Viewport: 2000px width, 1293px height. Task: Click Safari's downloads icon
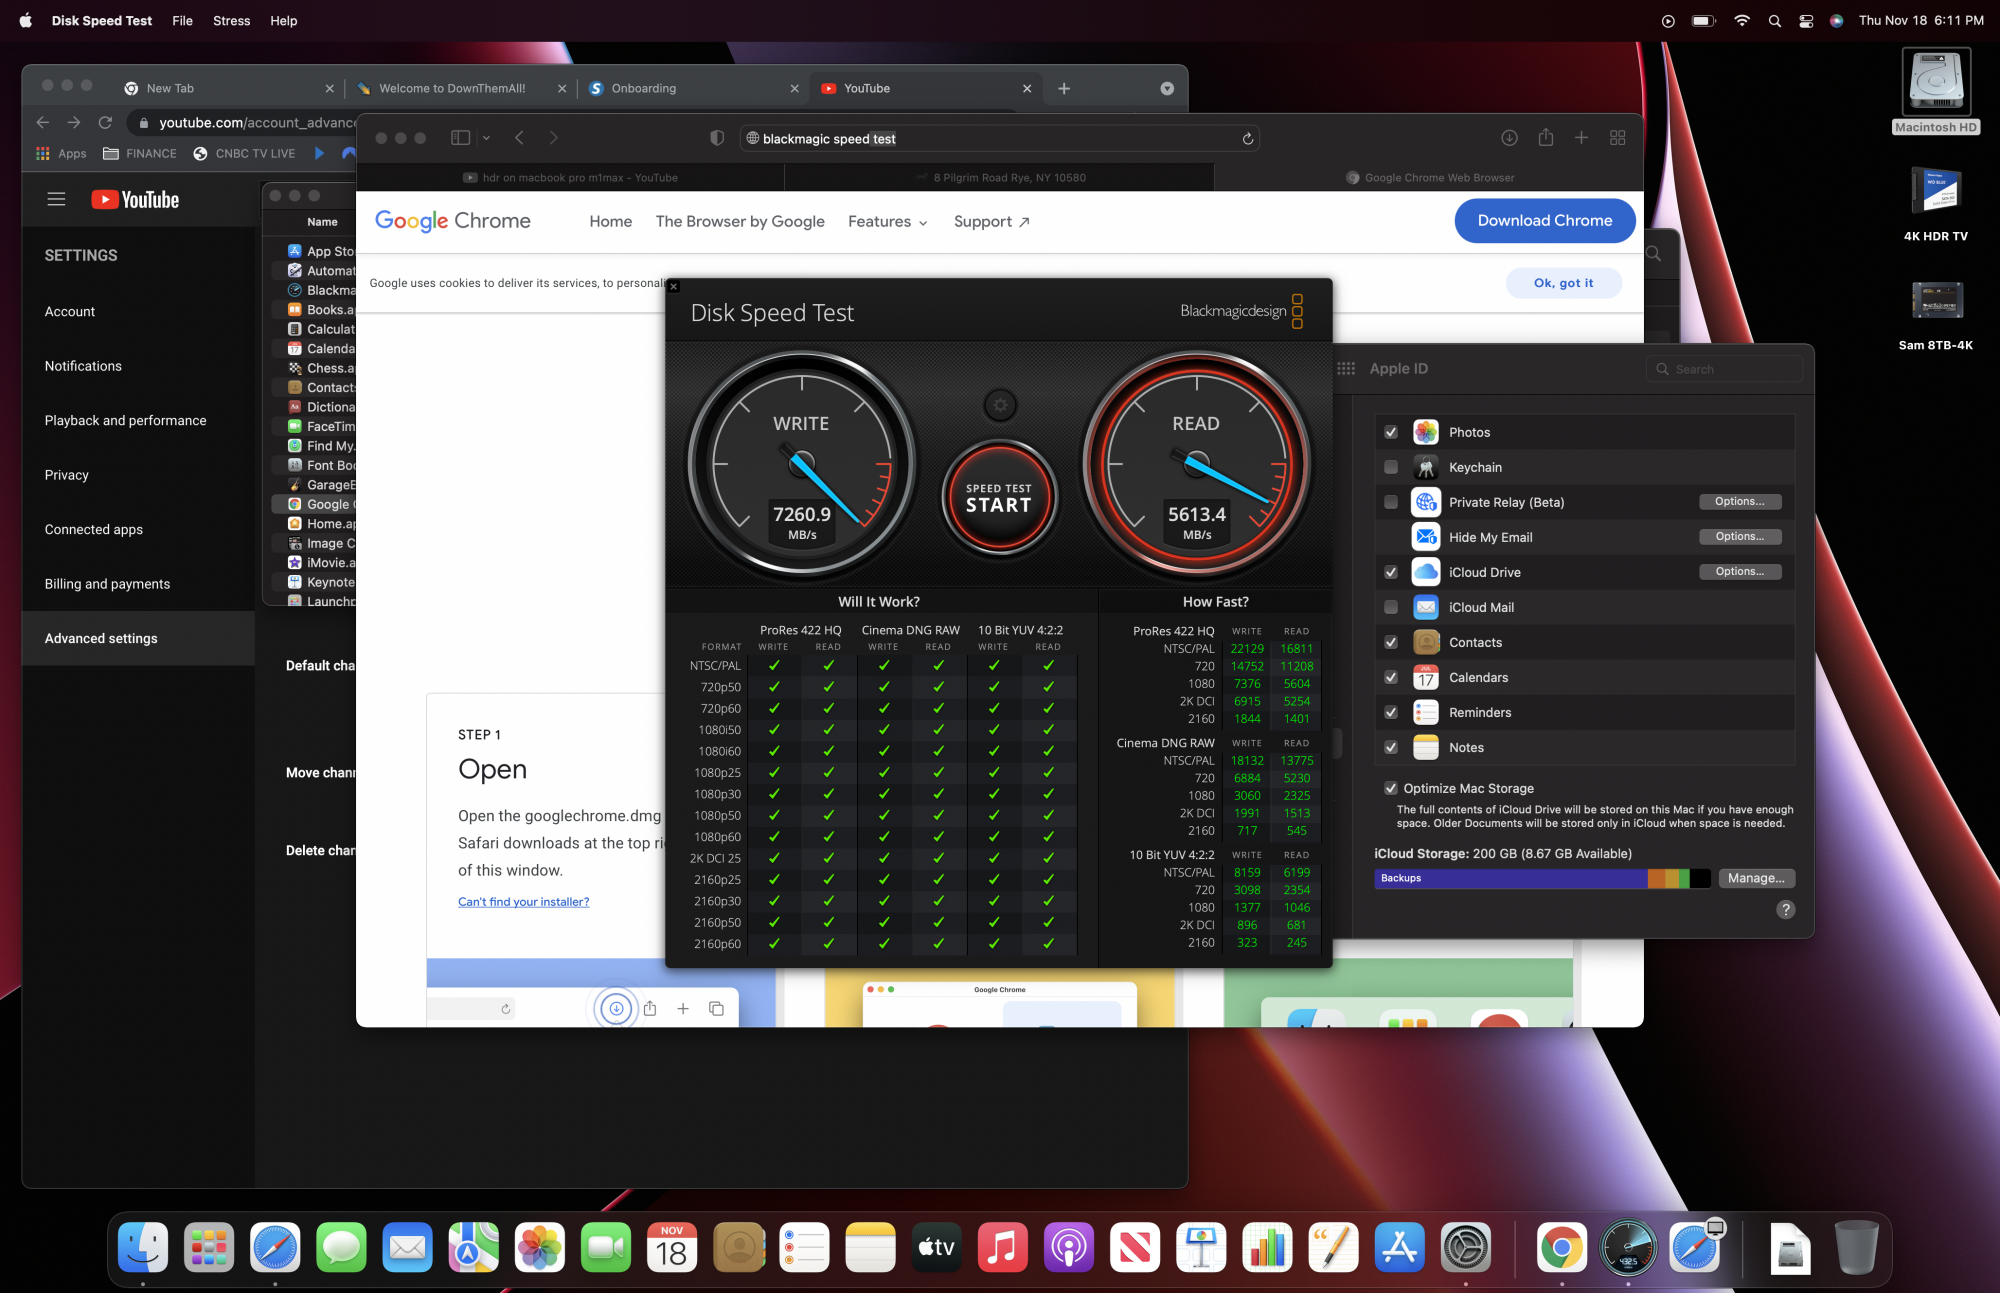point(1509,138)
